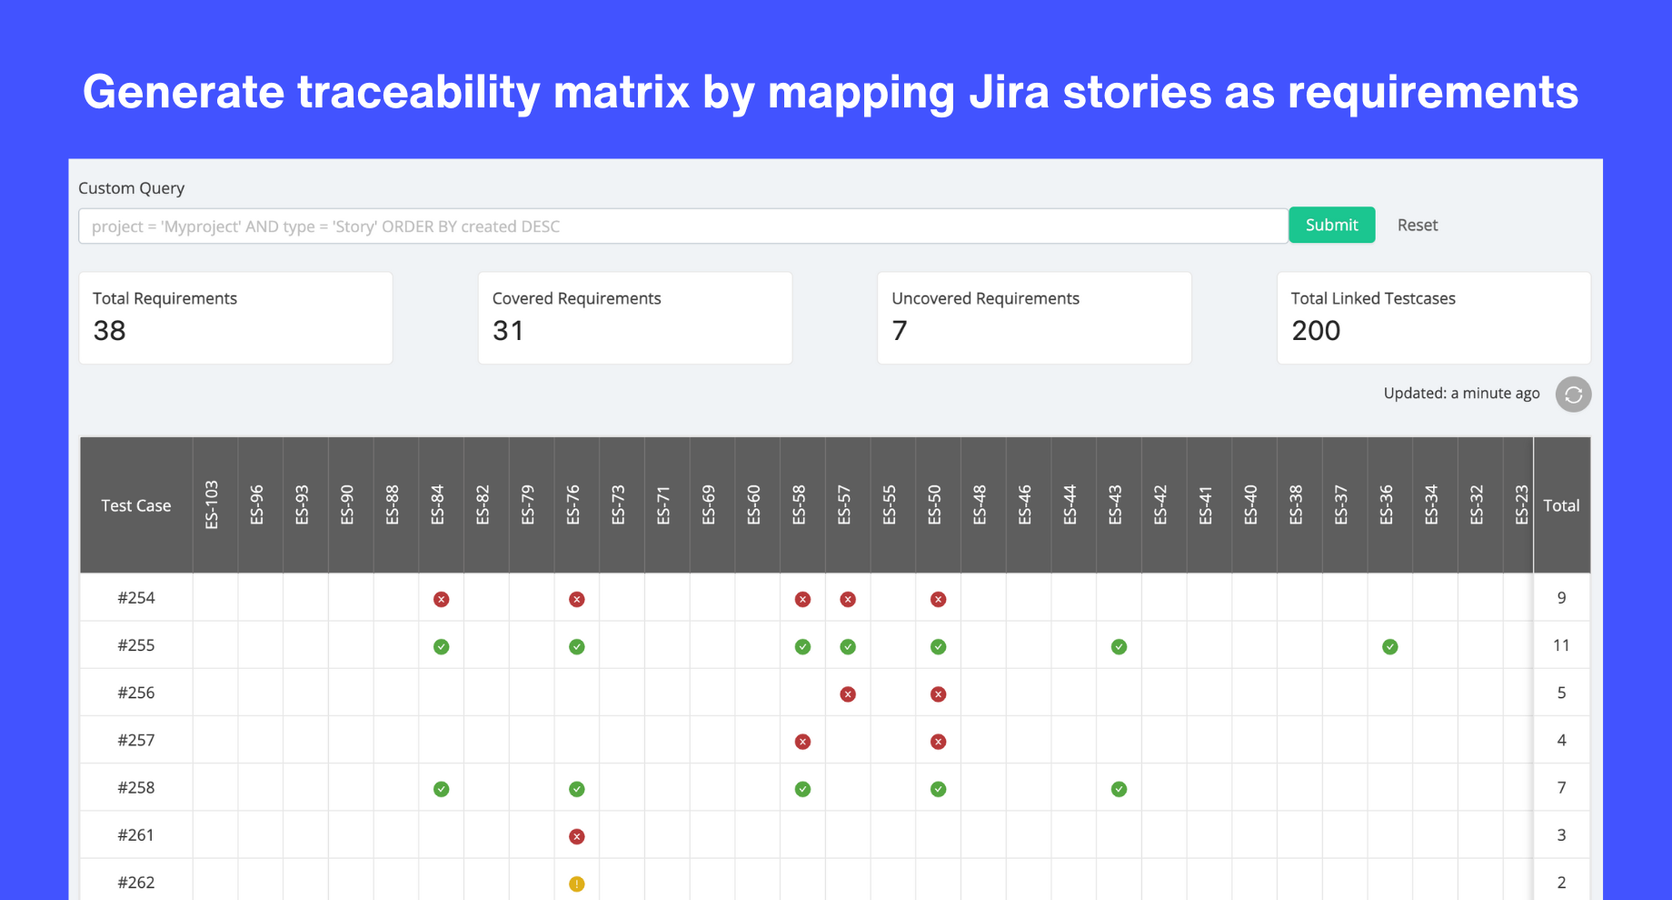Image resolution: width=1672 pixels, height=900 pixels.
Task: Click the Uncovered Requirements card showing 7
Action: click(1034, 318)
